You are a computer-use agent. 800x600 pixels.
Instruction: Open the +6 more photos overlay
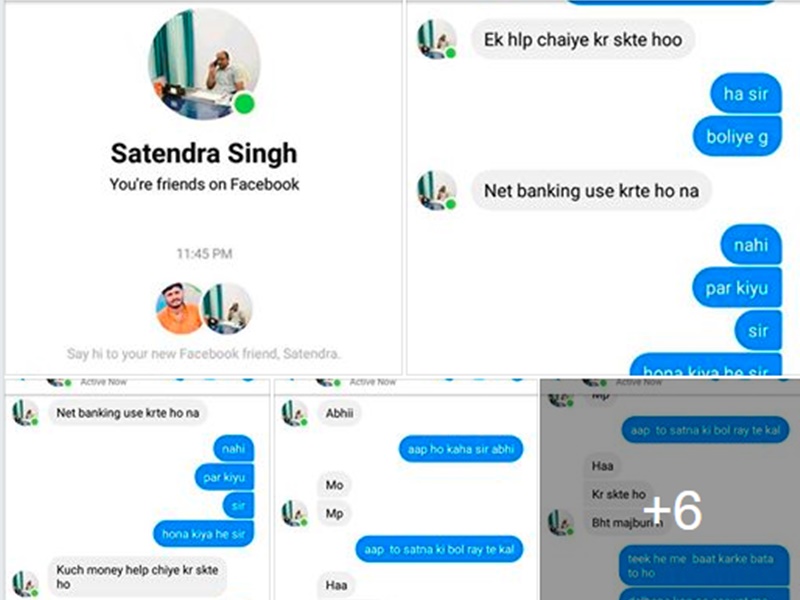pos(670,489)
